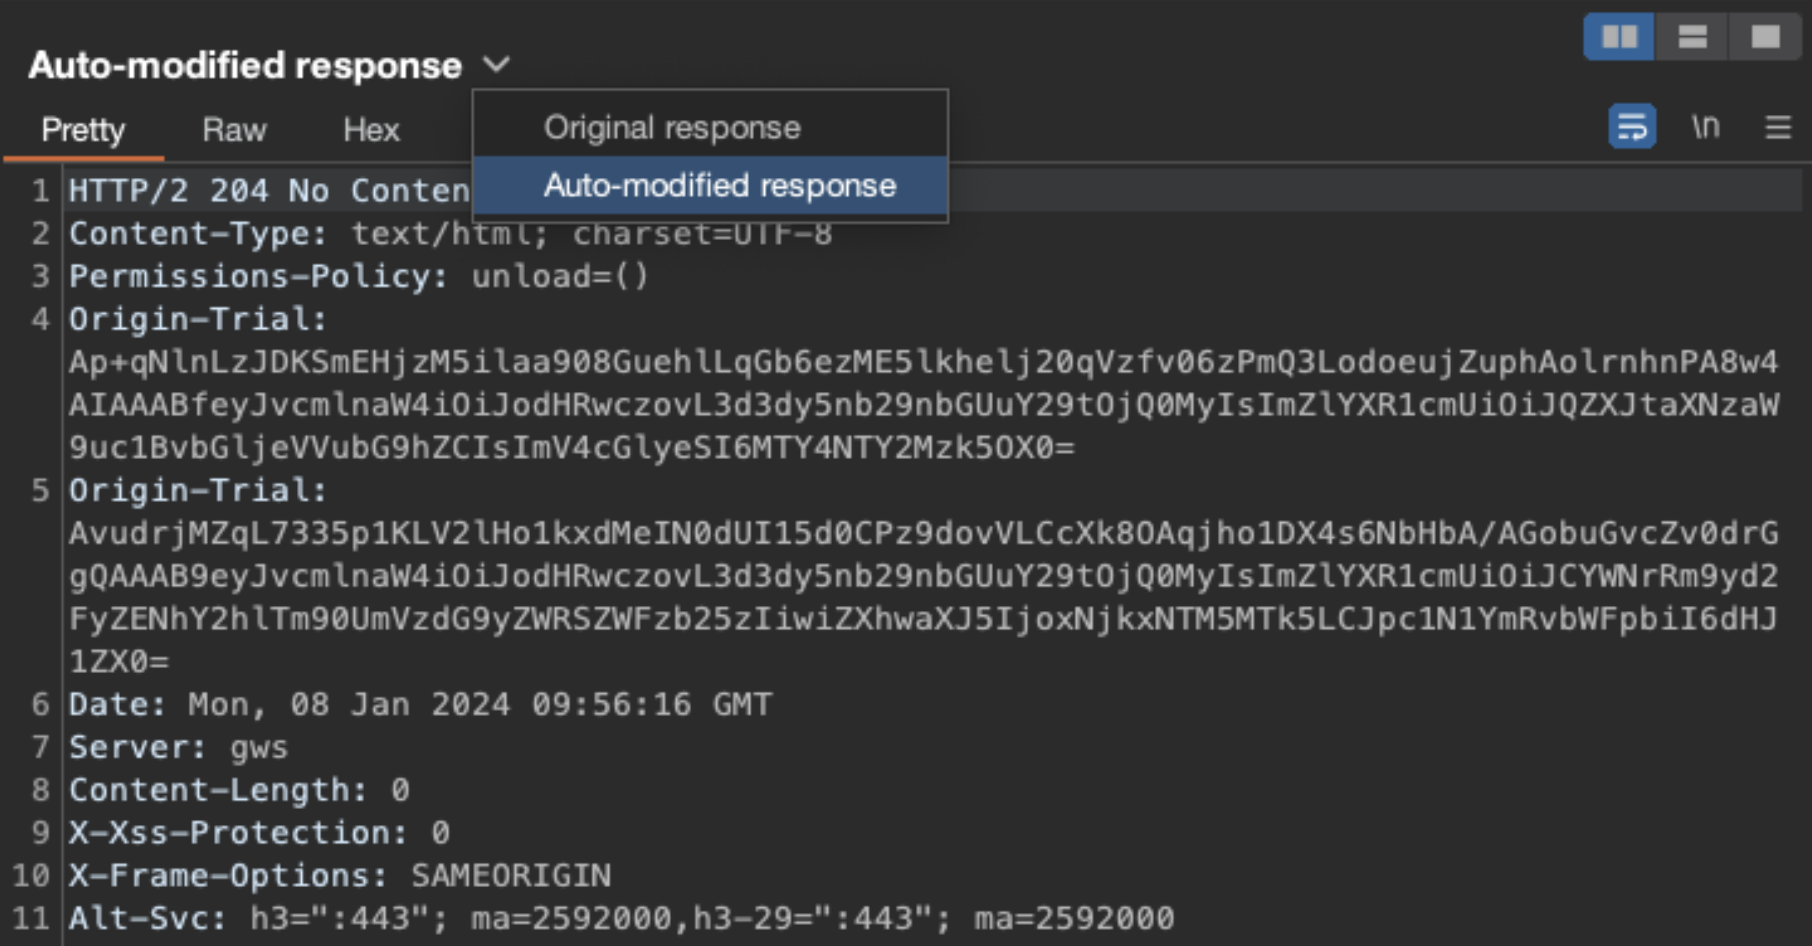Open the Pretty tab
Image resolution: width=1812 pixels, height=946 pixels.
83,130
